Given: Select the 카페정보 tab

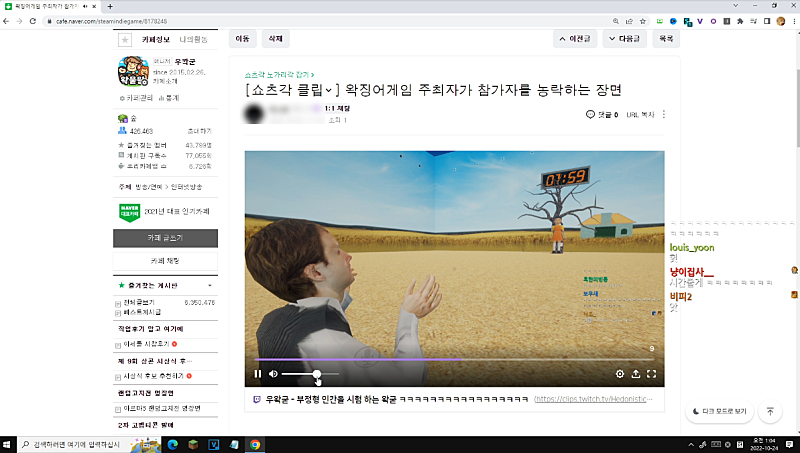Looking at the screenshot, I should pos(157,40).
